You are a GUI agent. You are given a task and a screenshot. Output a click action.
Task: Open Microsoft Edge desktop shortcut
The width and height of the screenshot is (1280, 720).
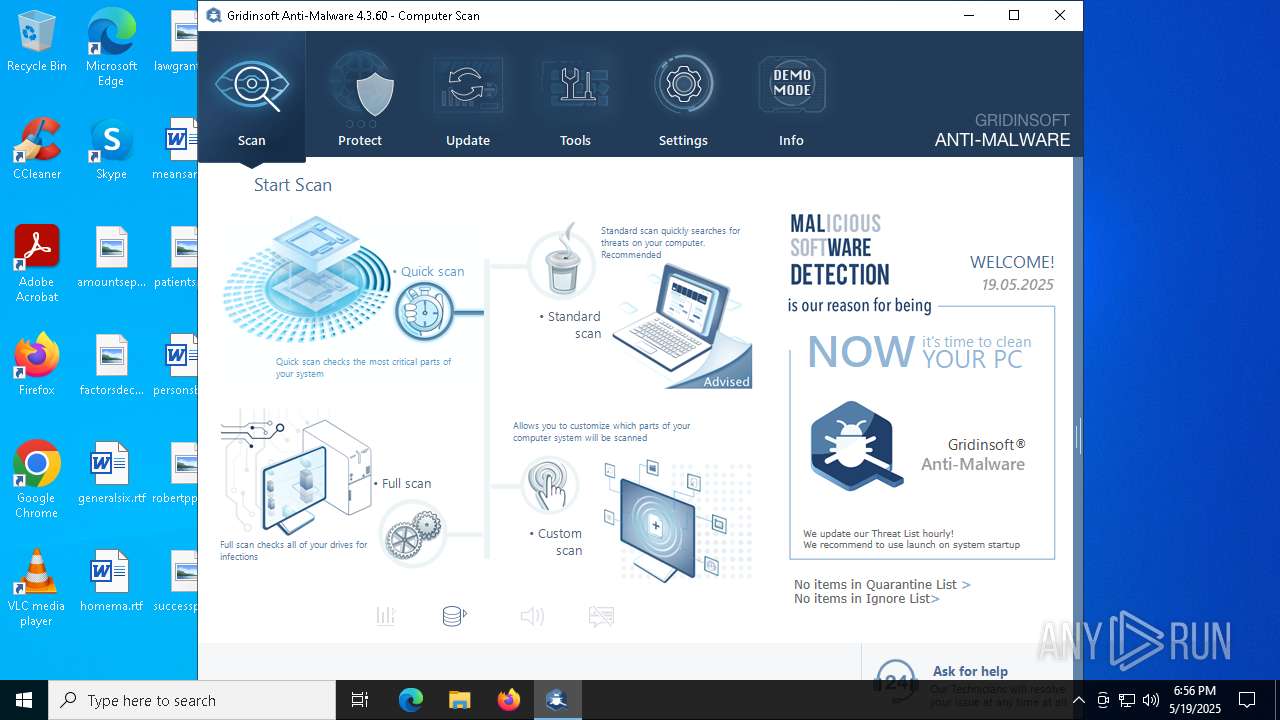tap(111, 48)
